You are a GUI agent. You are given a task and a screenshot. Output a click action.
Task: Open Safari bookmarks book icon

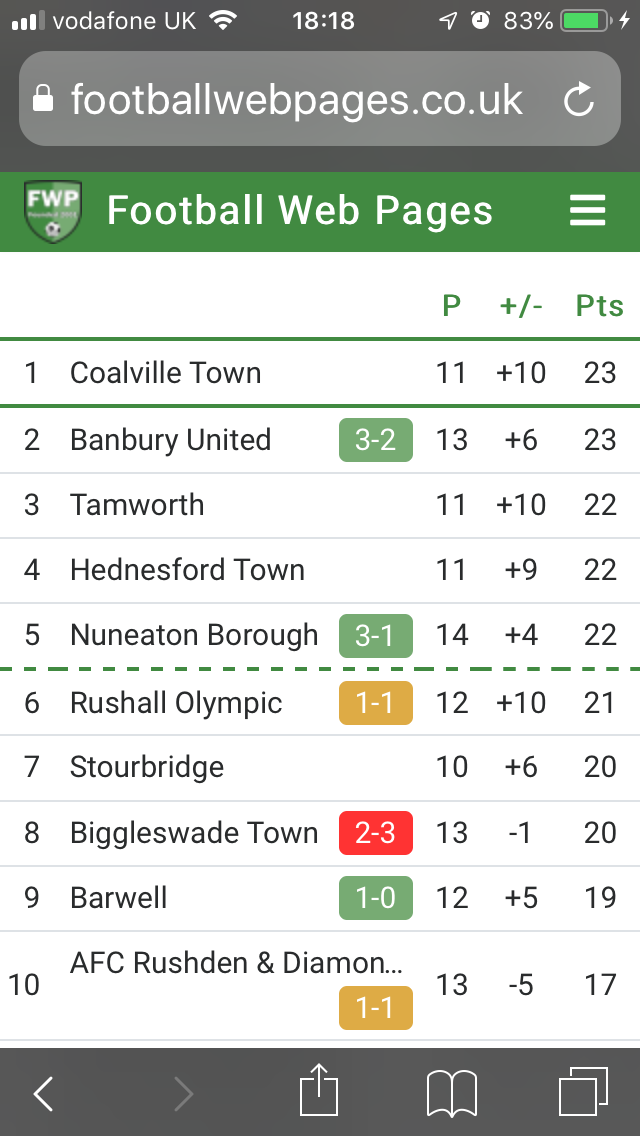click(x=452, y=1092)
